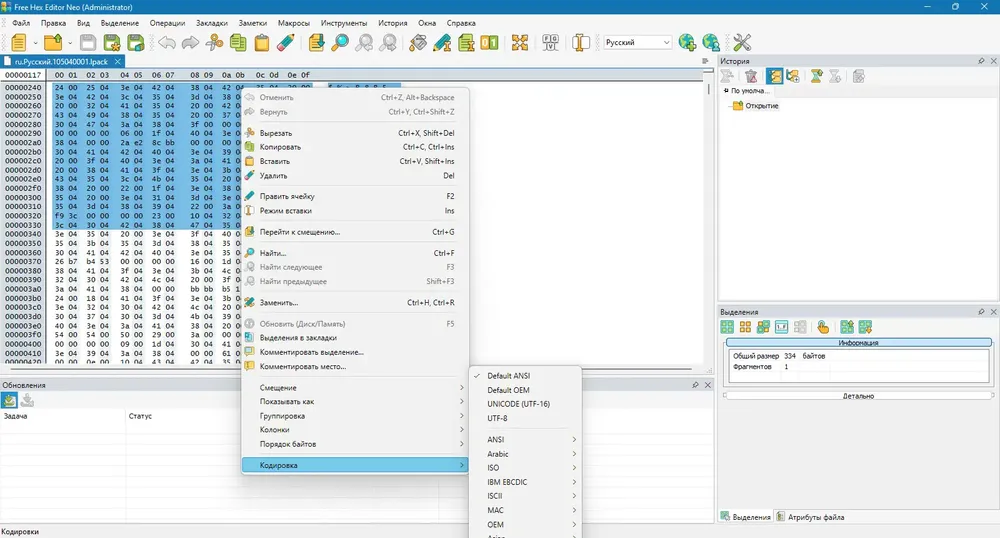
Task: Click the Save floppy disk toolbar icon
Action: click(88, 43)
